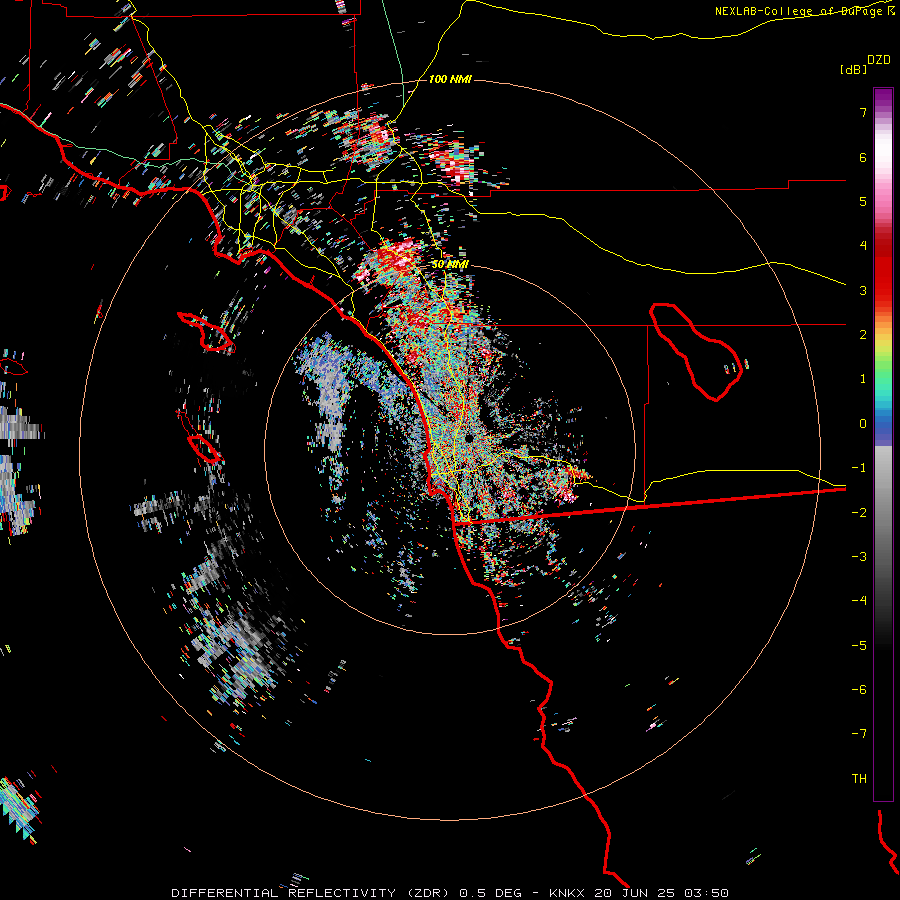Click the '0.5 DEG' elevation angle text
900x900 pixels.
(x=491, y=893)
